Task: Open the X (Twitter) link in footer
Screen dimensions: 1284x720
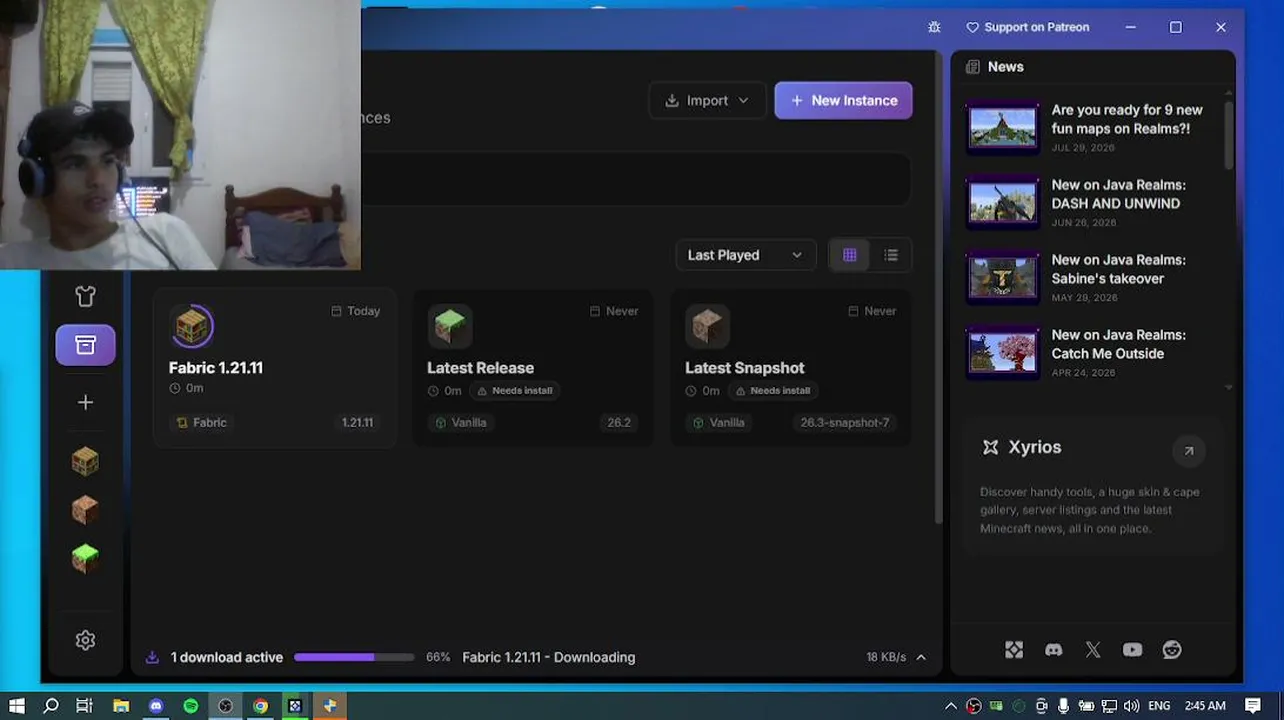Action: point(1093,650)
